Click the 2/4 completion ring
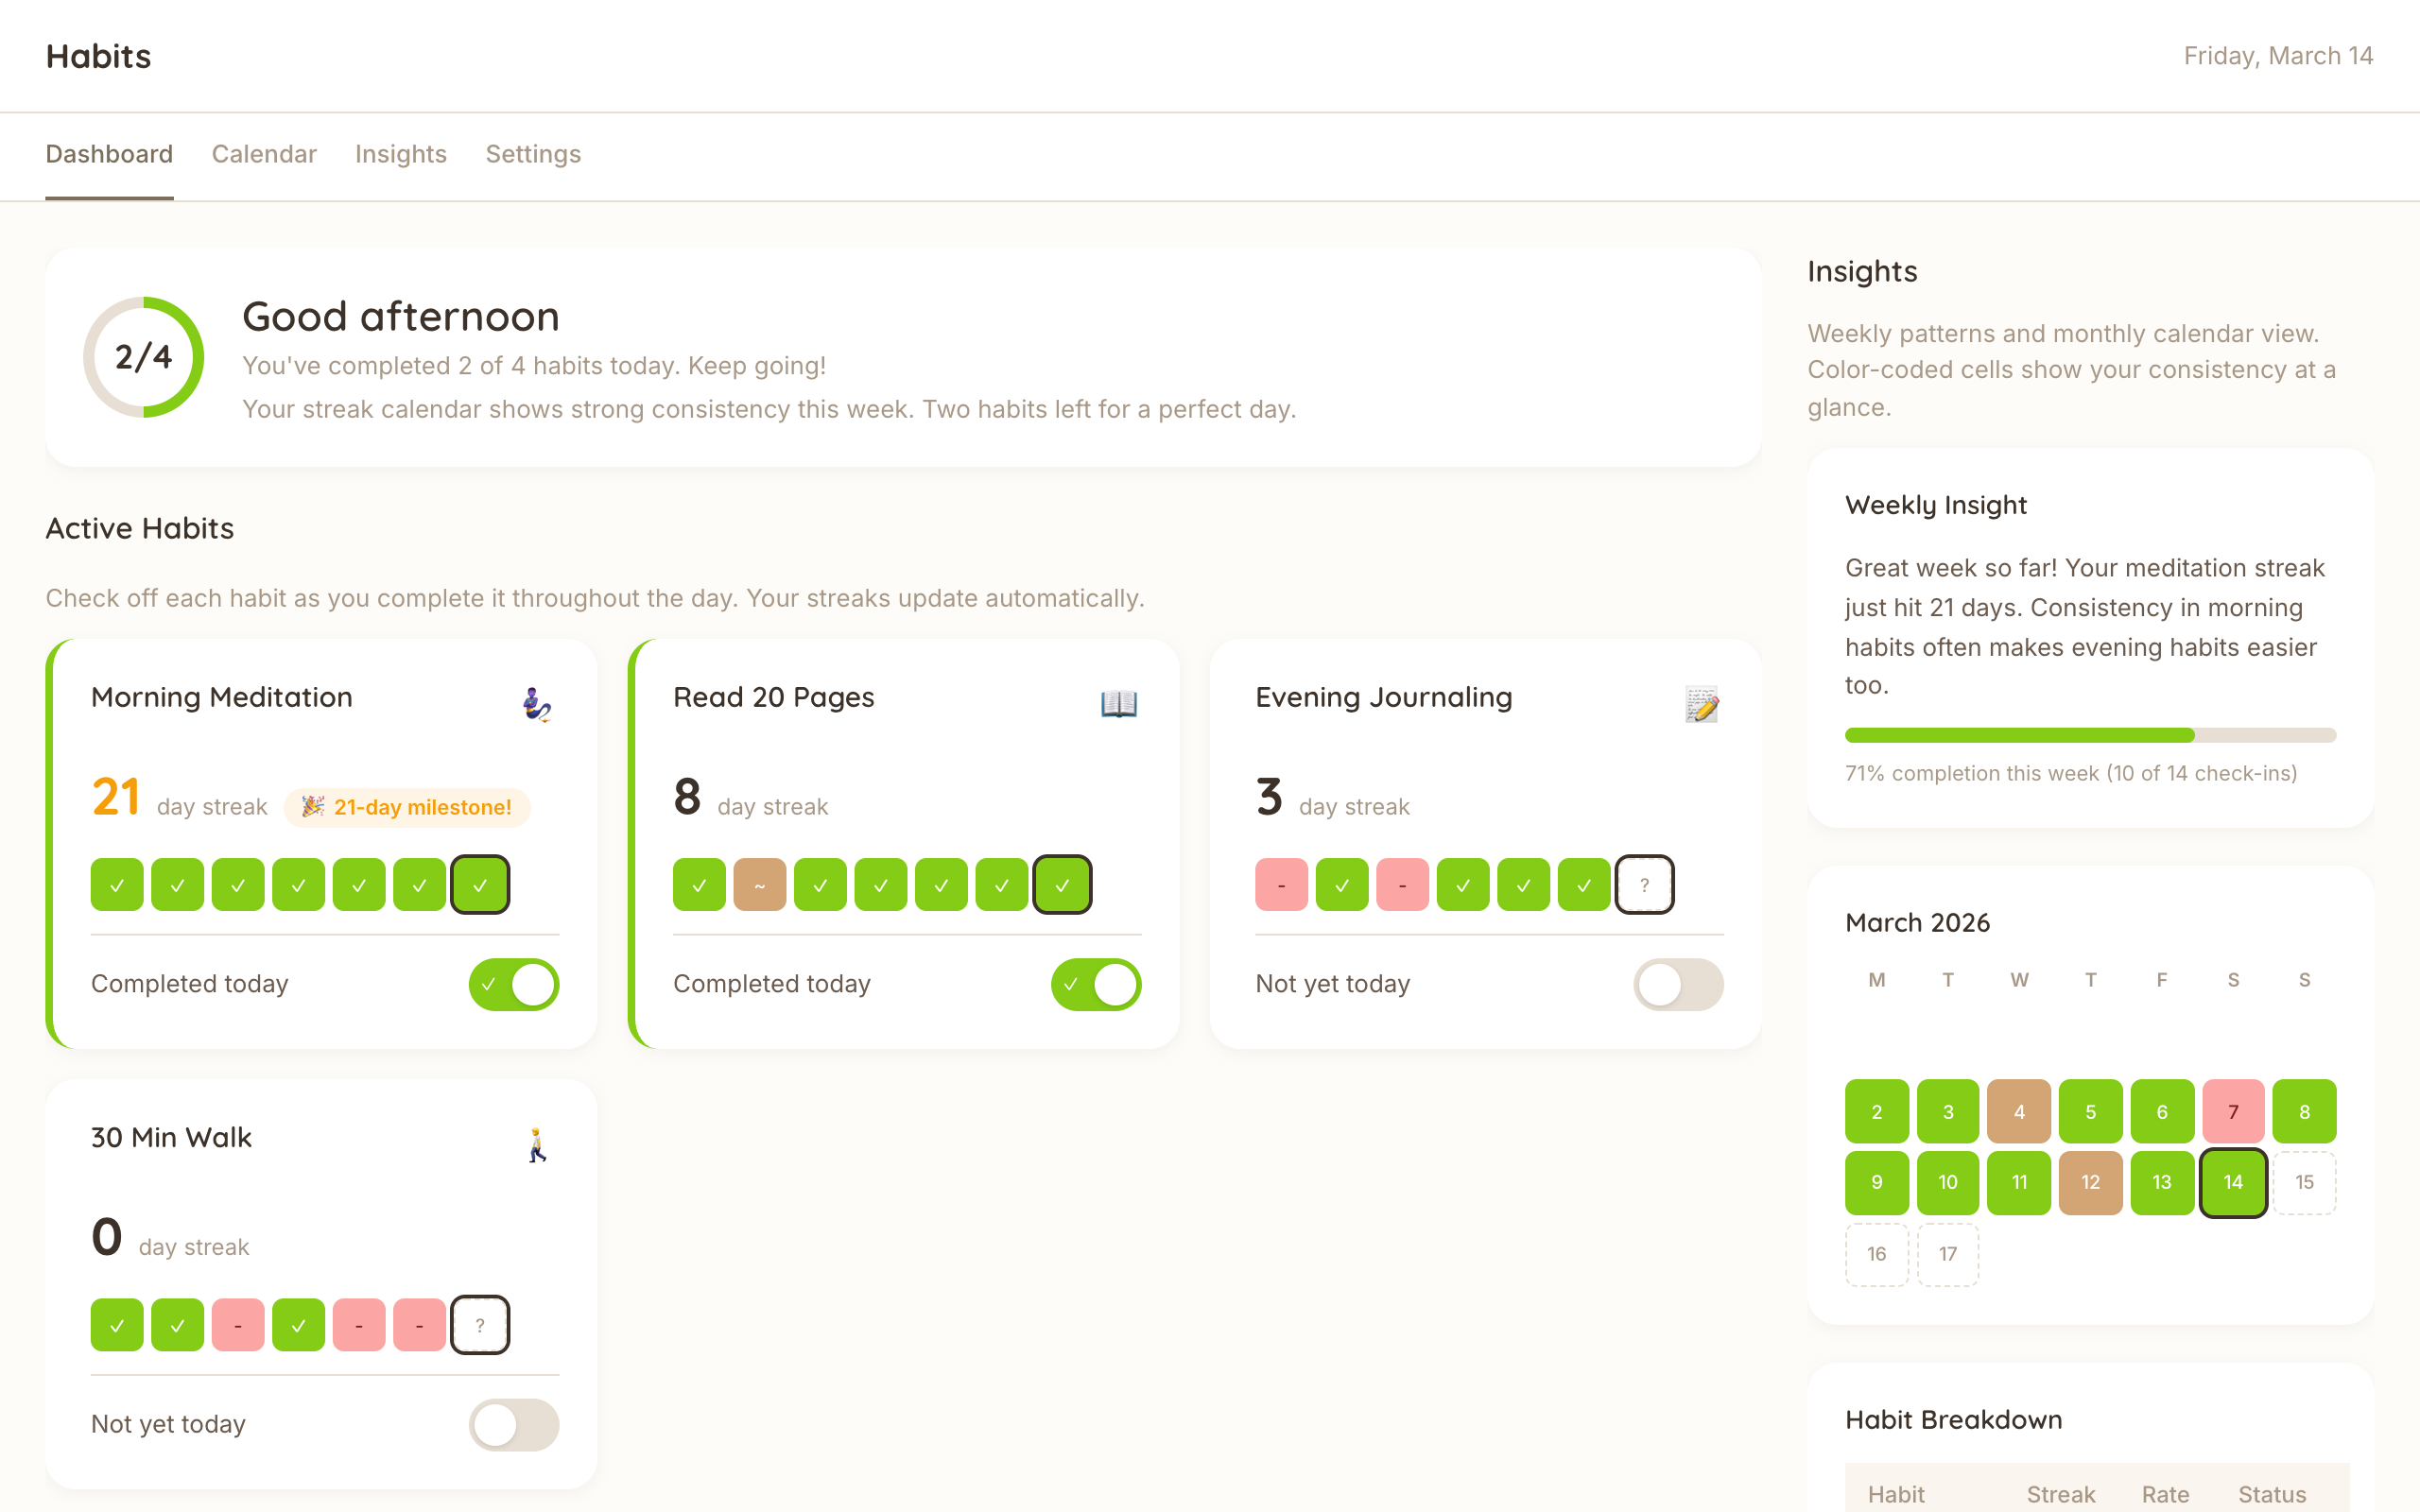 pyautogui.click(x=143, y=356)
